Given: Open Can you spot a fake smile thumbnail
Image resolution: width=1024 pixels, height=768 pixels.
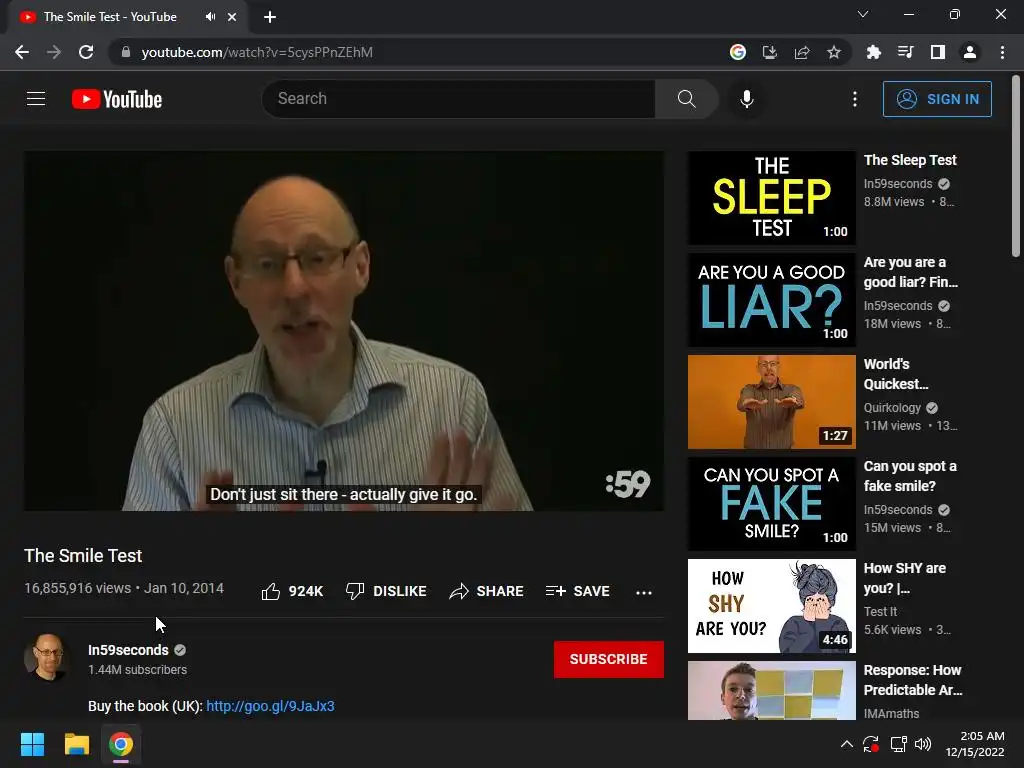Looking at the screenshot, I should pos(771,504).
